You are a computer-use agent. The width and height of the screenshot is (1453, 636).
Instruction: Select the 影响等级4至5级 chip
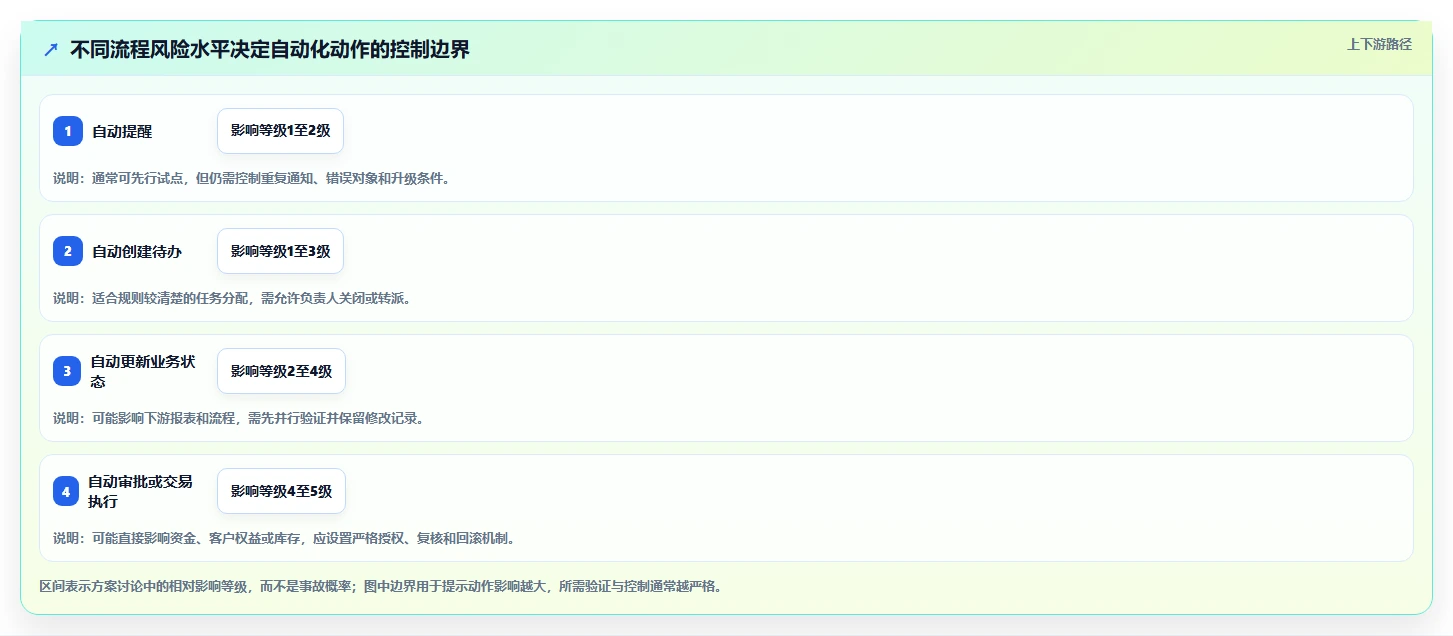281,491
